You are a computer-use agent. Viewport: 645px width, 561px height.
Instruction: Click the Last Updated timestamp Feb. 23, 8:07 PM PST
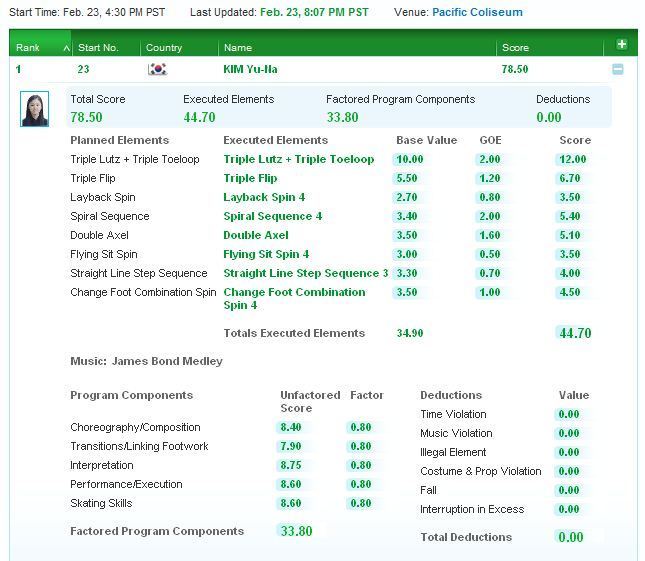click(x=314, y=12)
